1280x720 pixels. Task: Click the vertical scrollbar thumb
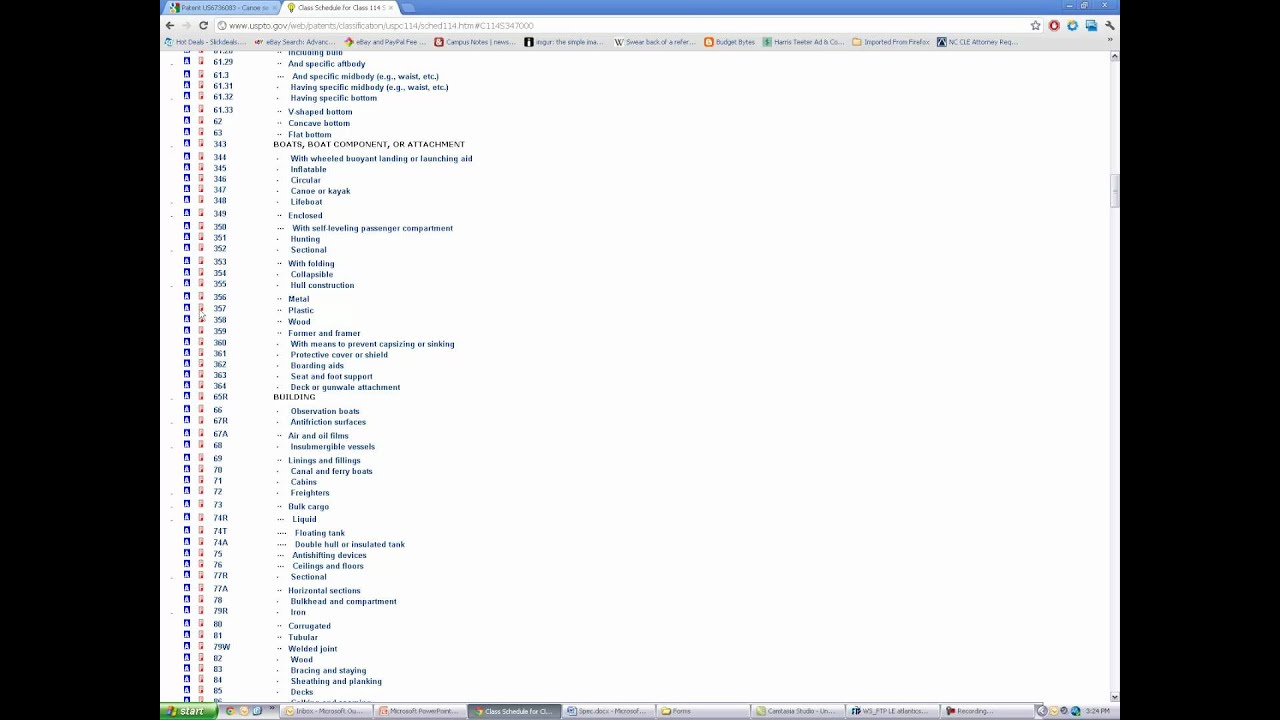pyautogui.click(x=1114, y=190)
